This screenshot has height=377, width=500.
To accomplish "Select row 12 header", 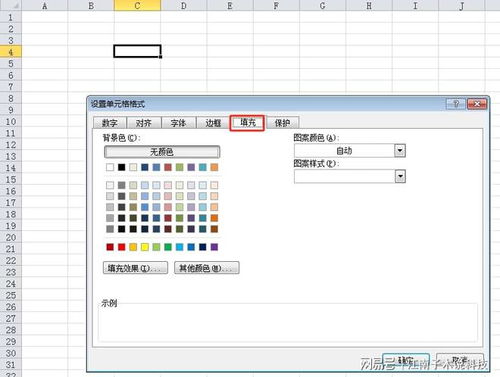I will point(11,145).
